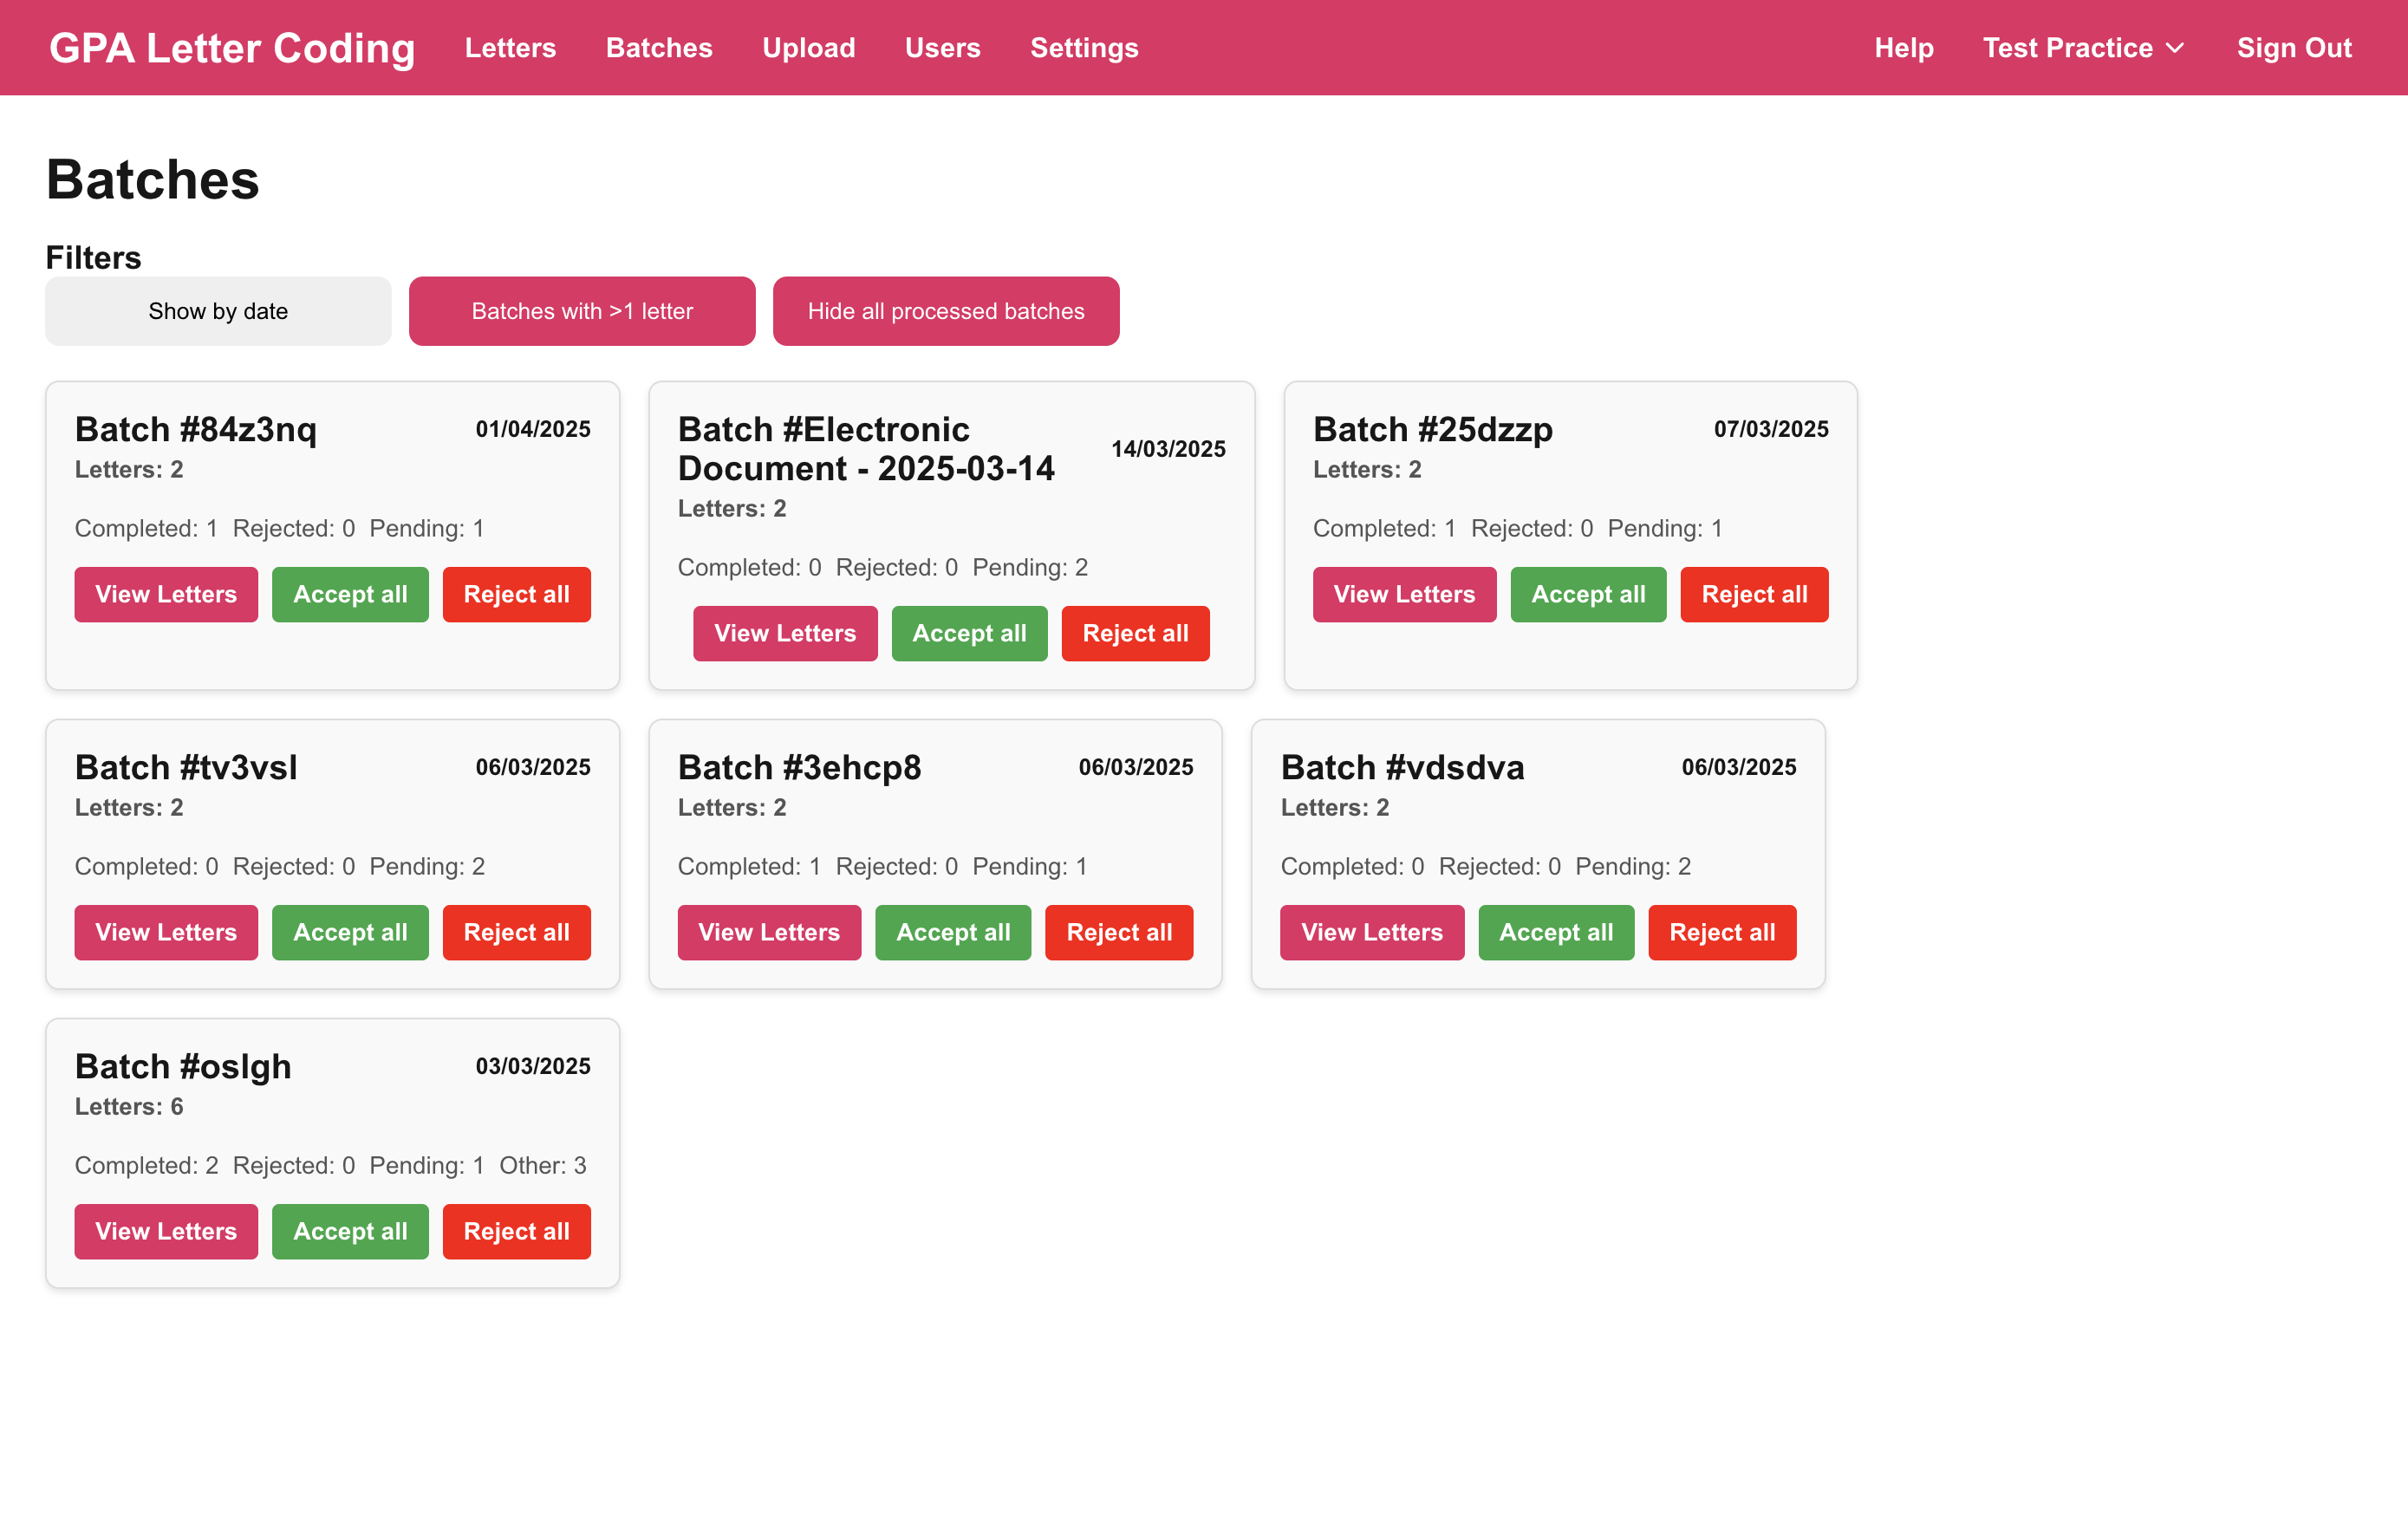Click the GPA Letter Coding logo

[232, 48]
